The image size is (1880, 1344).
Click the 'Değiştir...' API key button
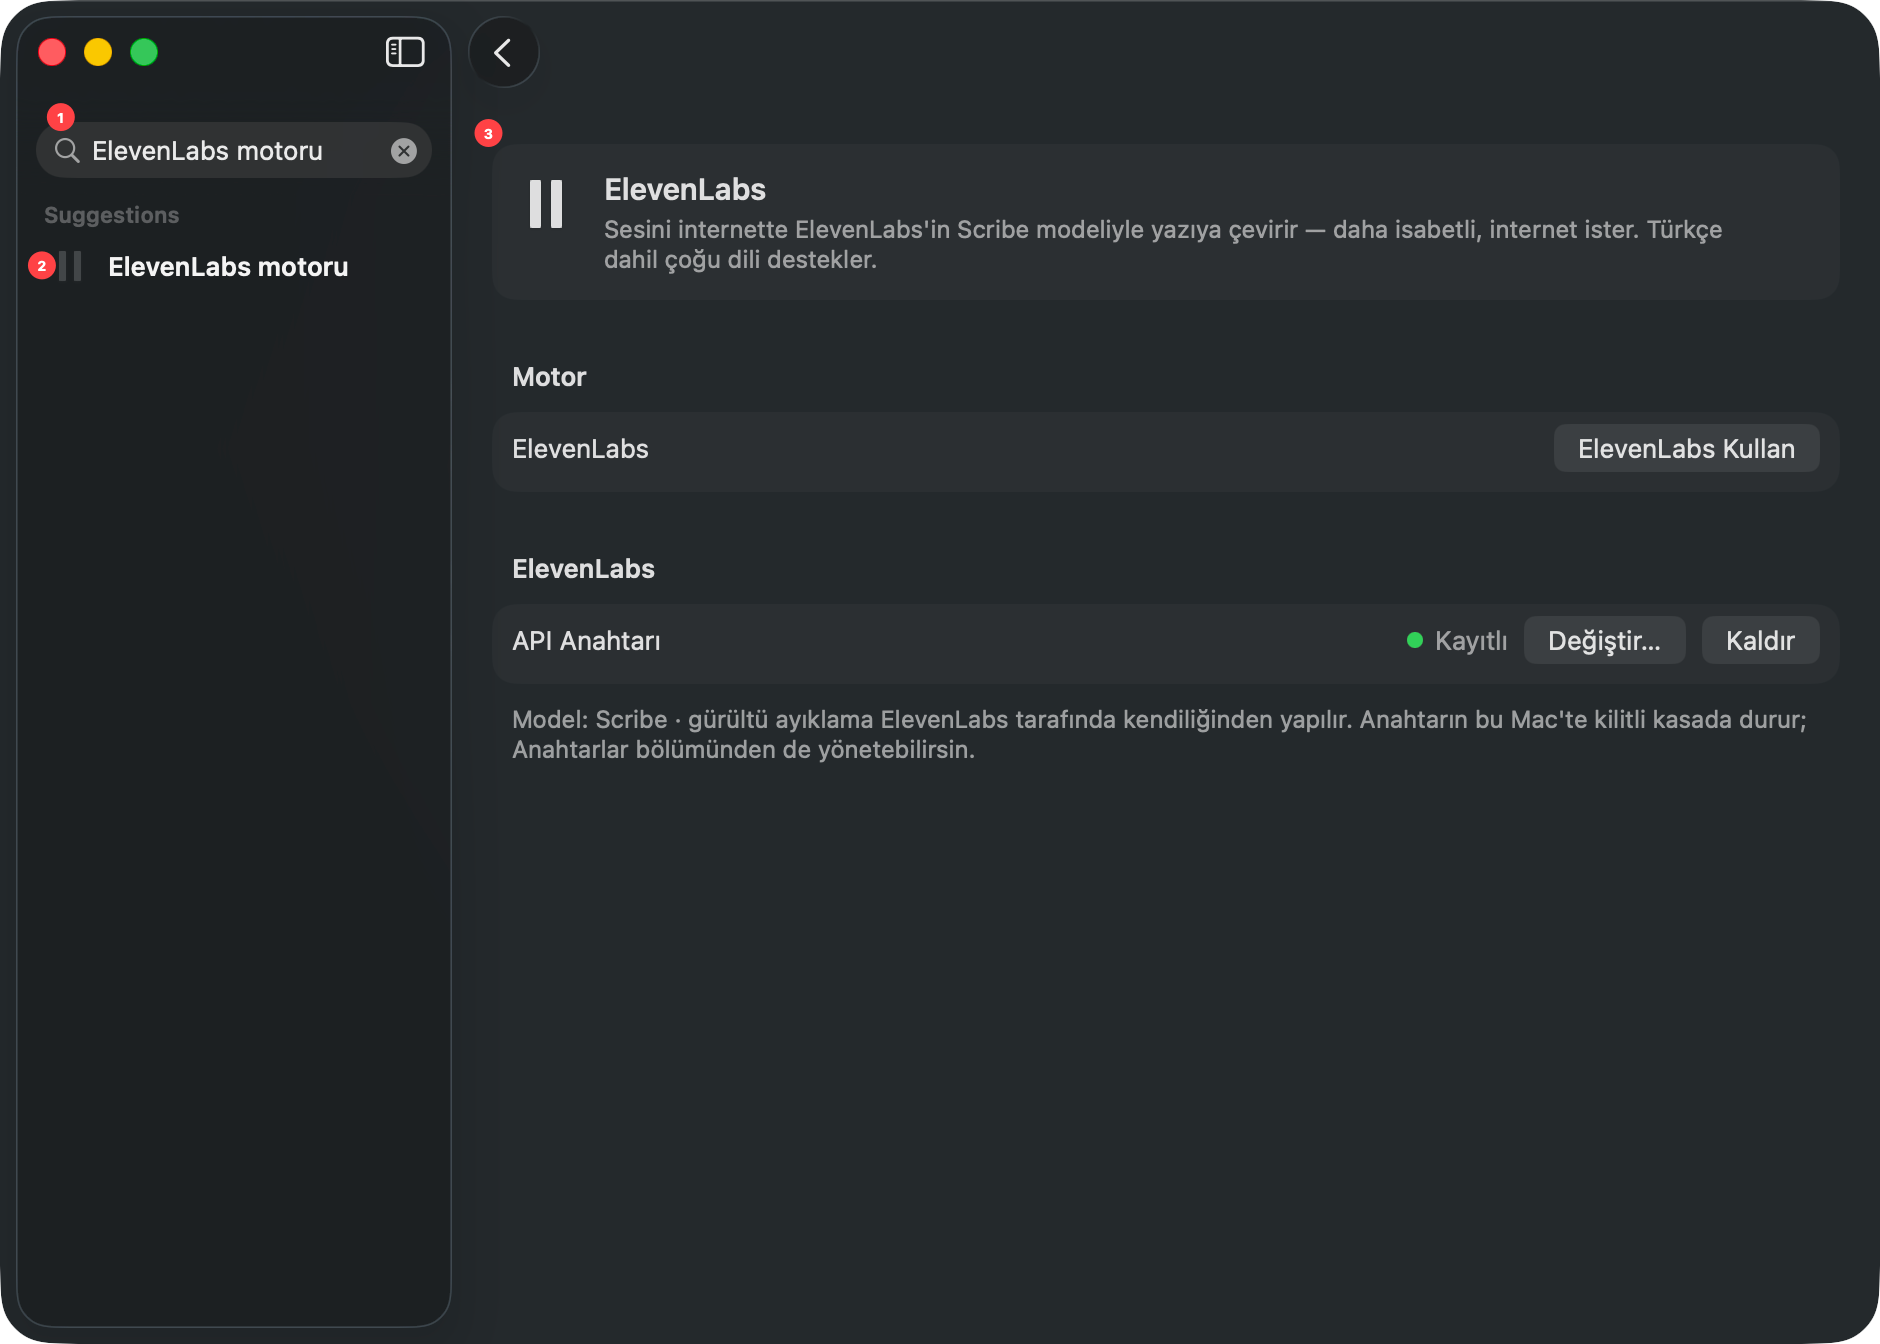[1604, 641]
